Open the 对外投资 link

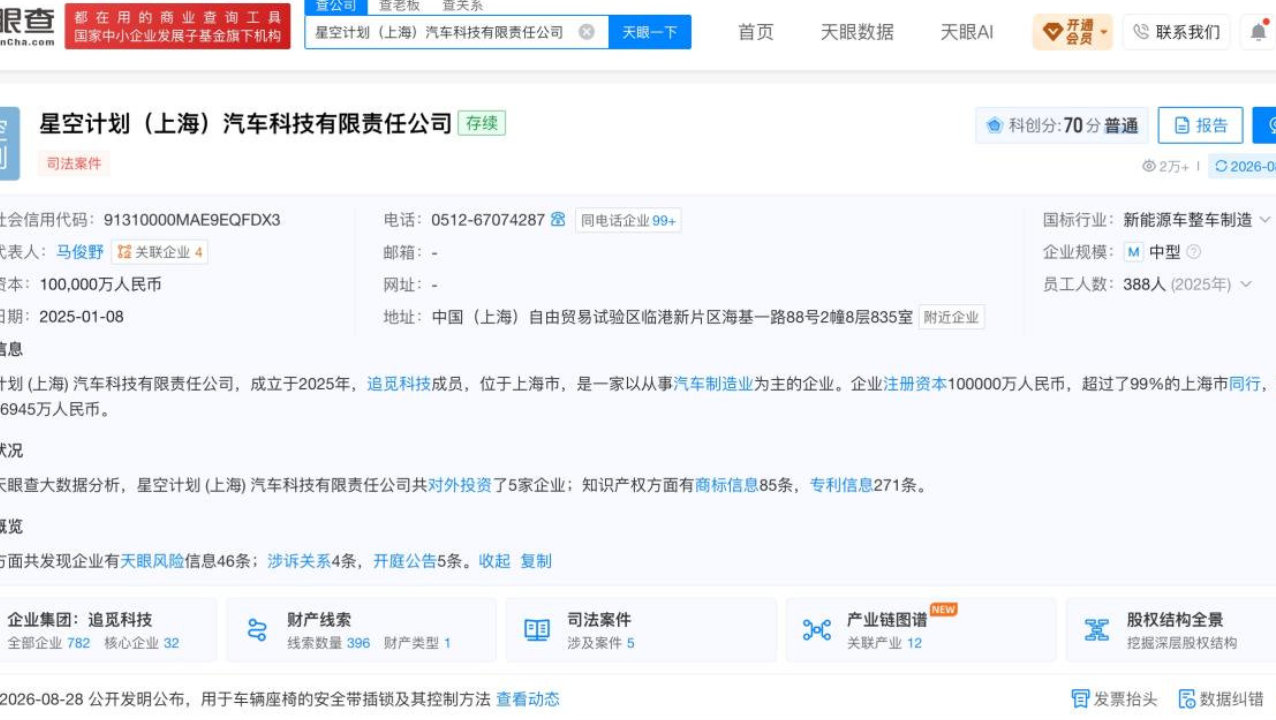click(x=460, y=485)
